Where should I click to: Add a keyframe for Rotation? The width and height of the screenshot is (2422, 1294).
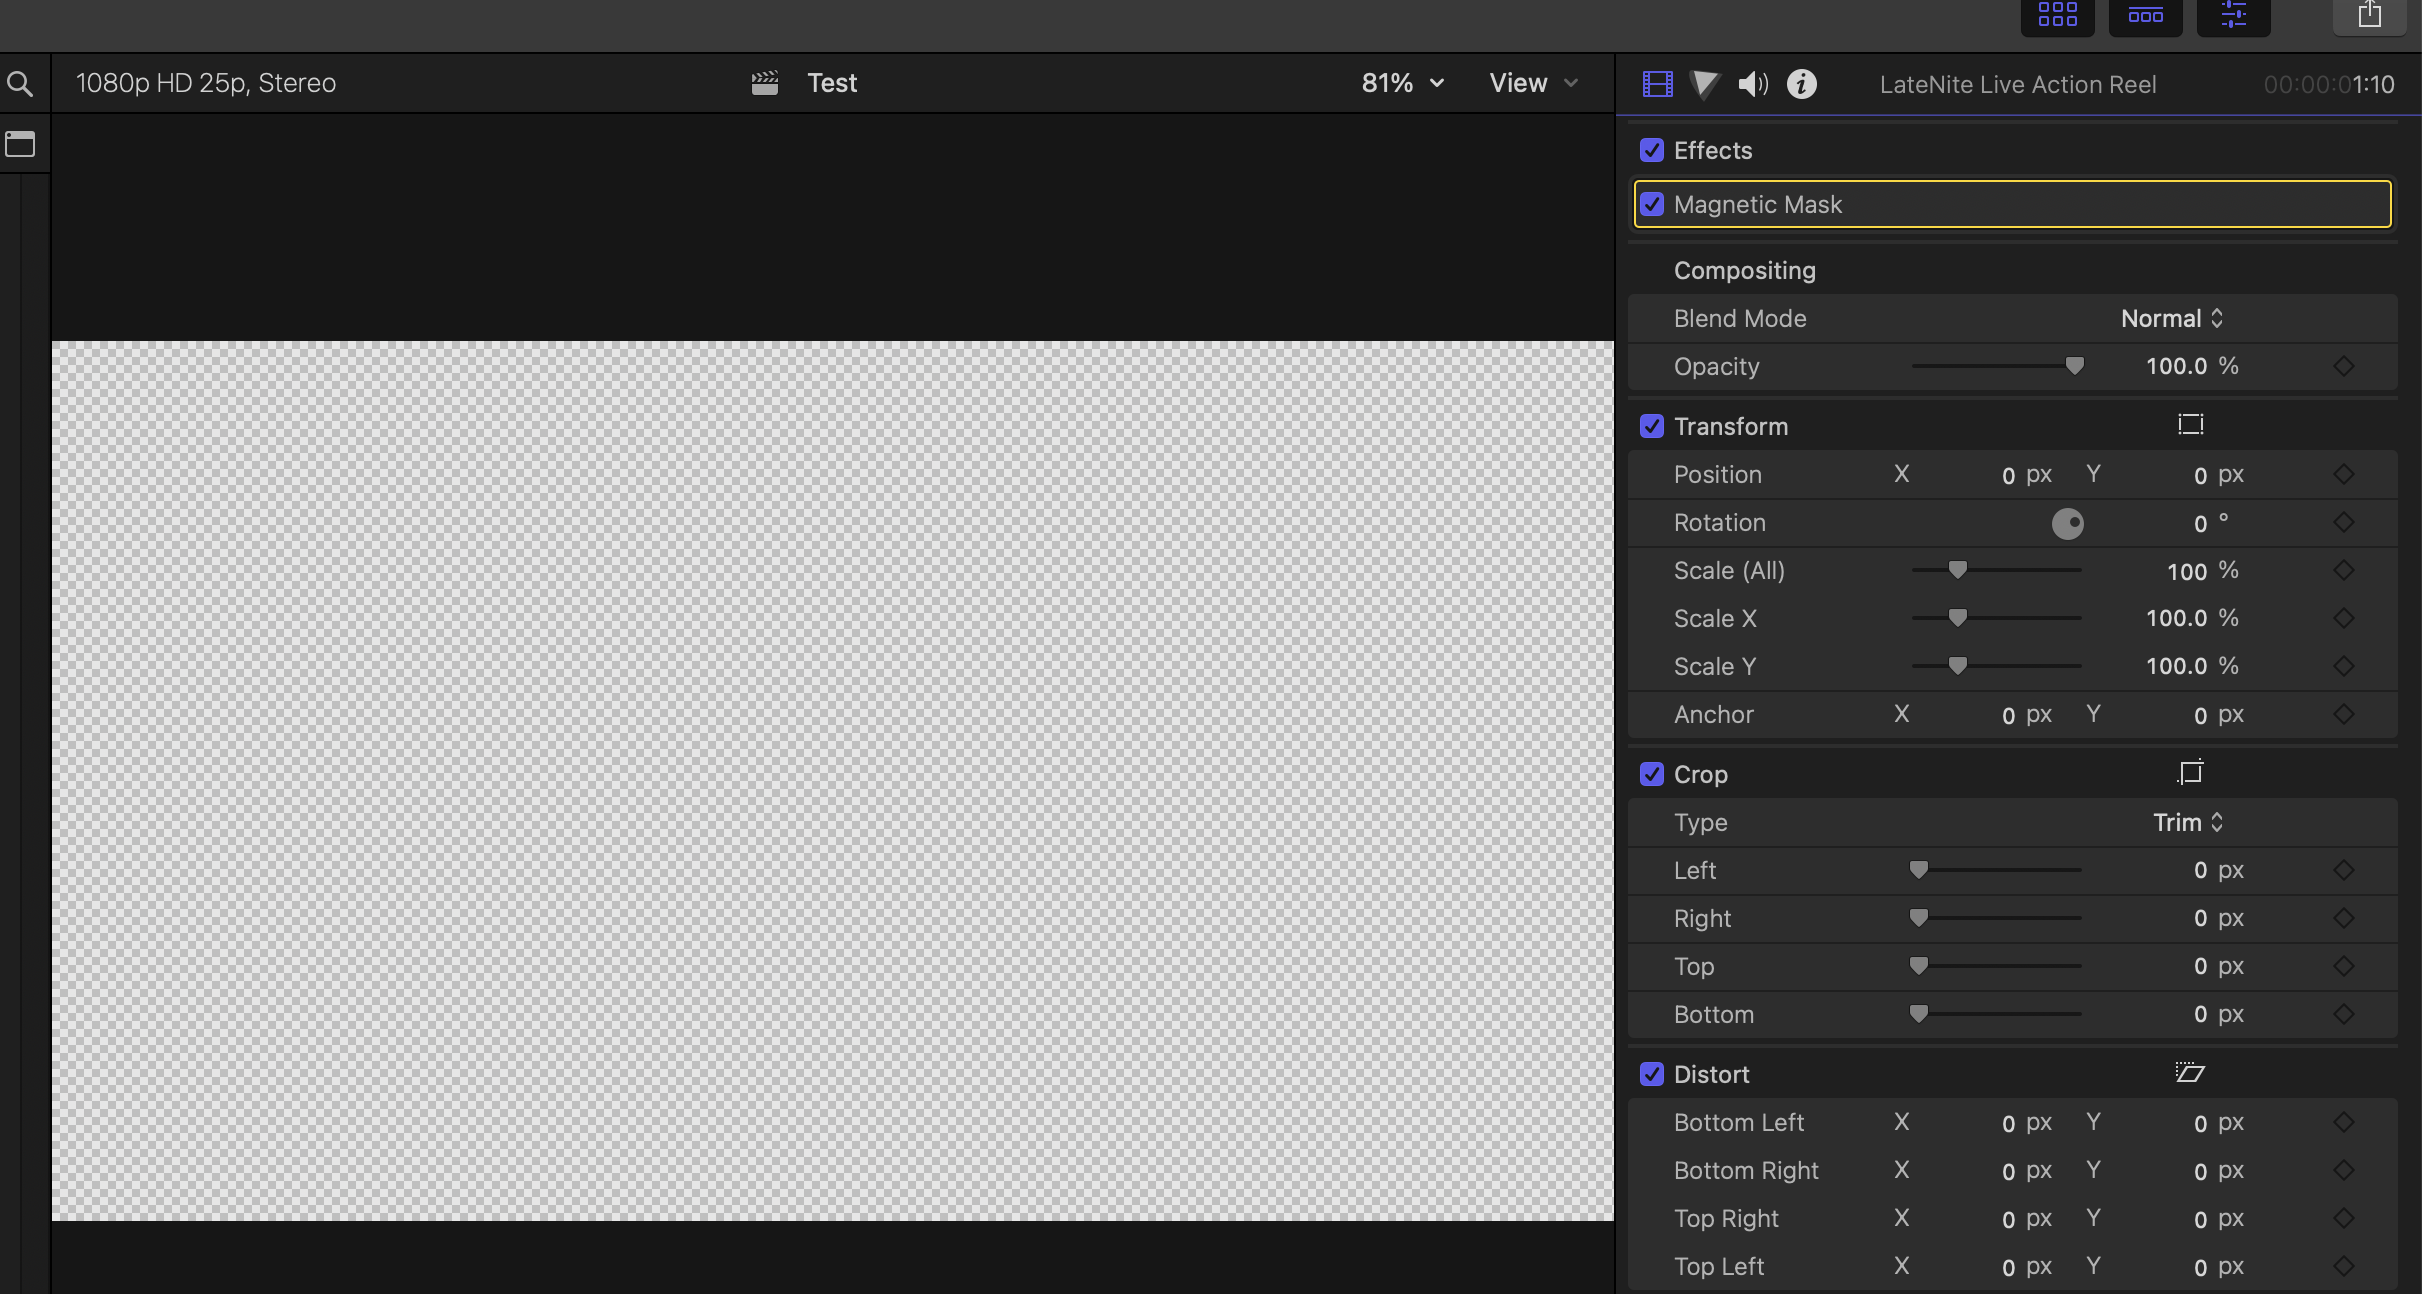(2343, 522)
